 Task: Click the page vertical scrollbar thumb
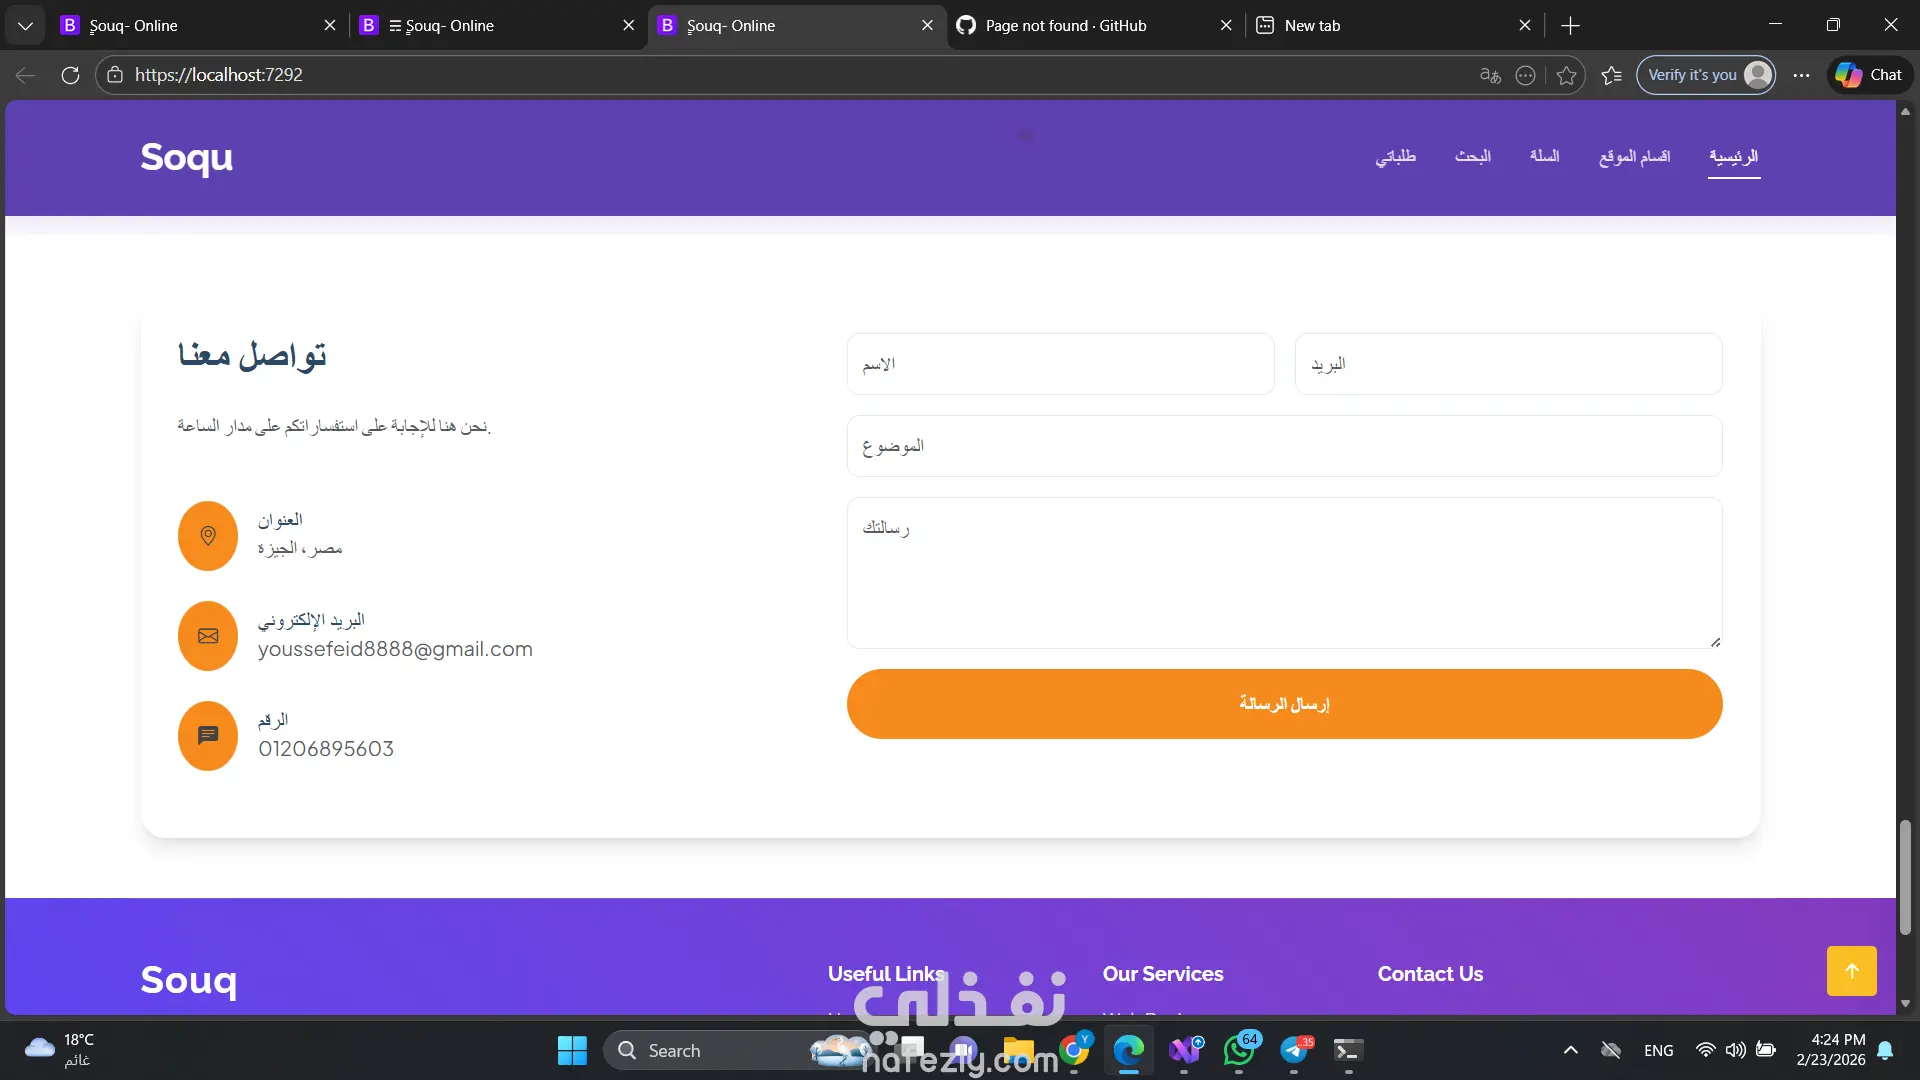[1905, 876]
